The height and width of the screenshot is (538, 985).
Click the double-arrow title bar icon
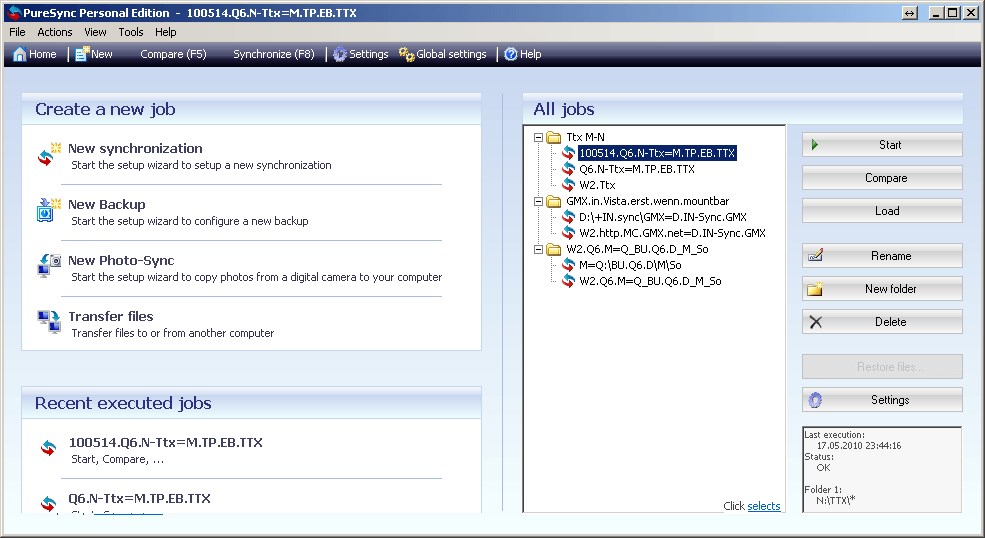coord(910,13)
